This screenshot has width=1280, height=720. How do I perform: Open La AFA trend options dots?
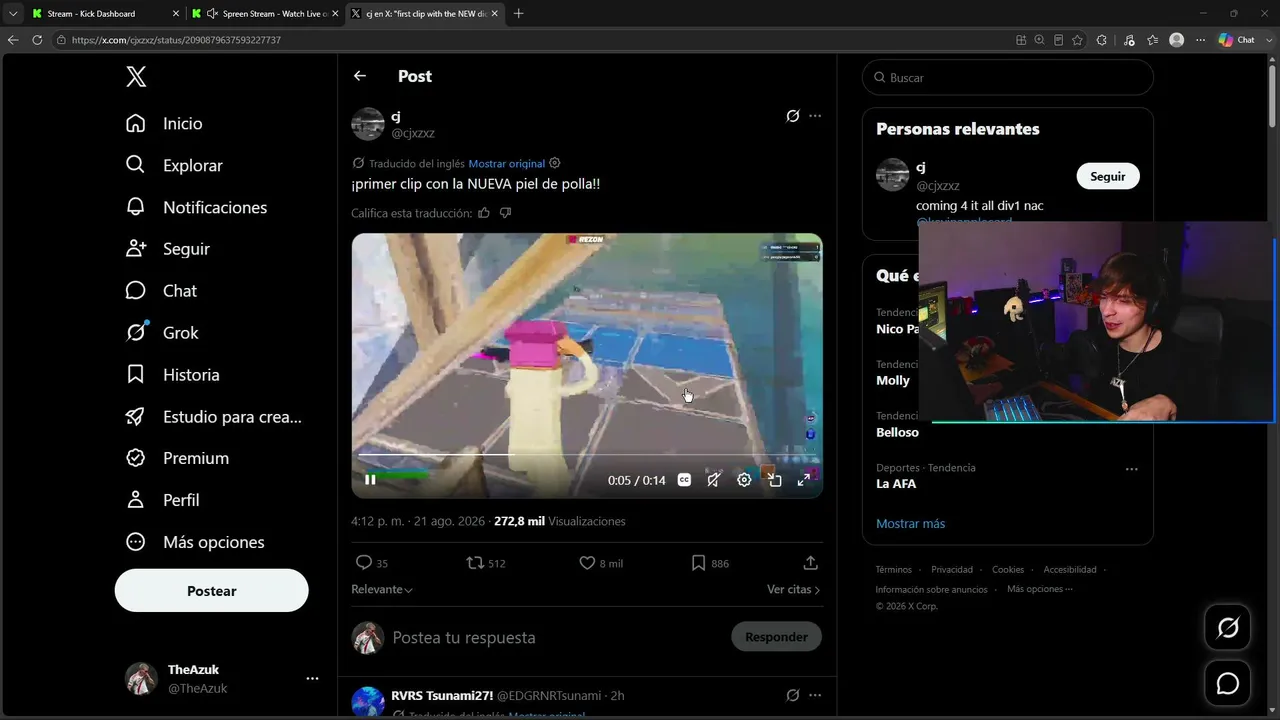[x=1131, y=468]
